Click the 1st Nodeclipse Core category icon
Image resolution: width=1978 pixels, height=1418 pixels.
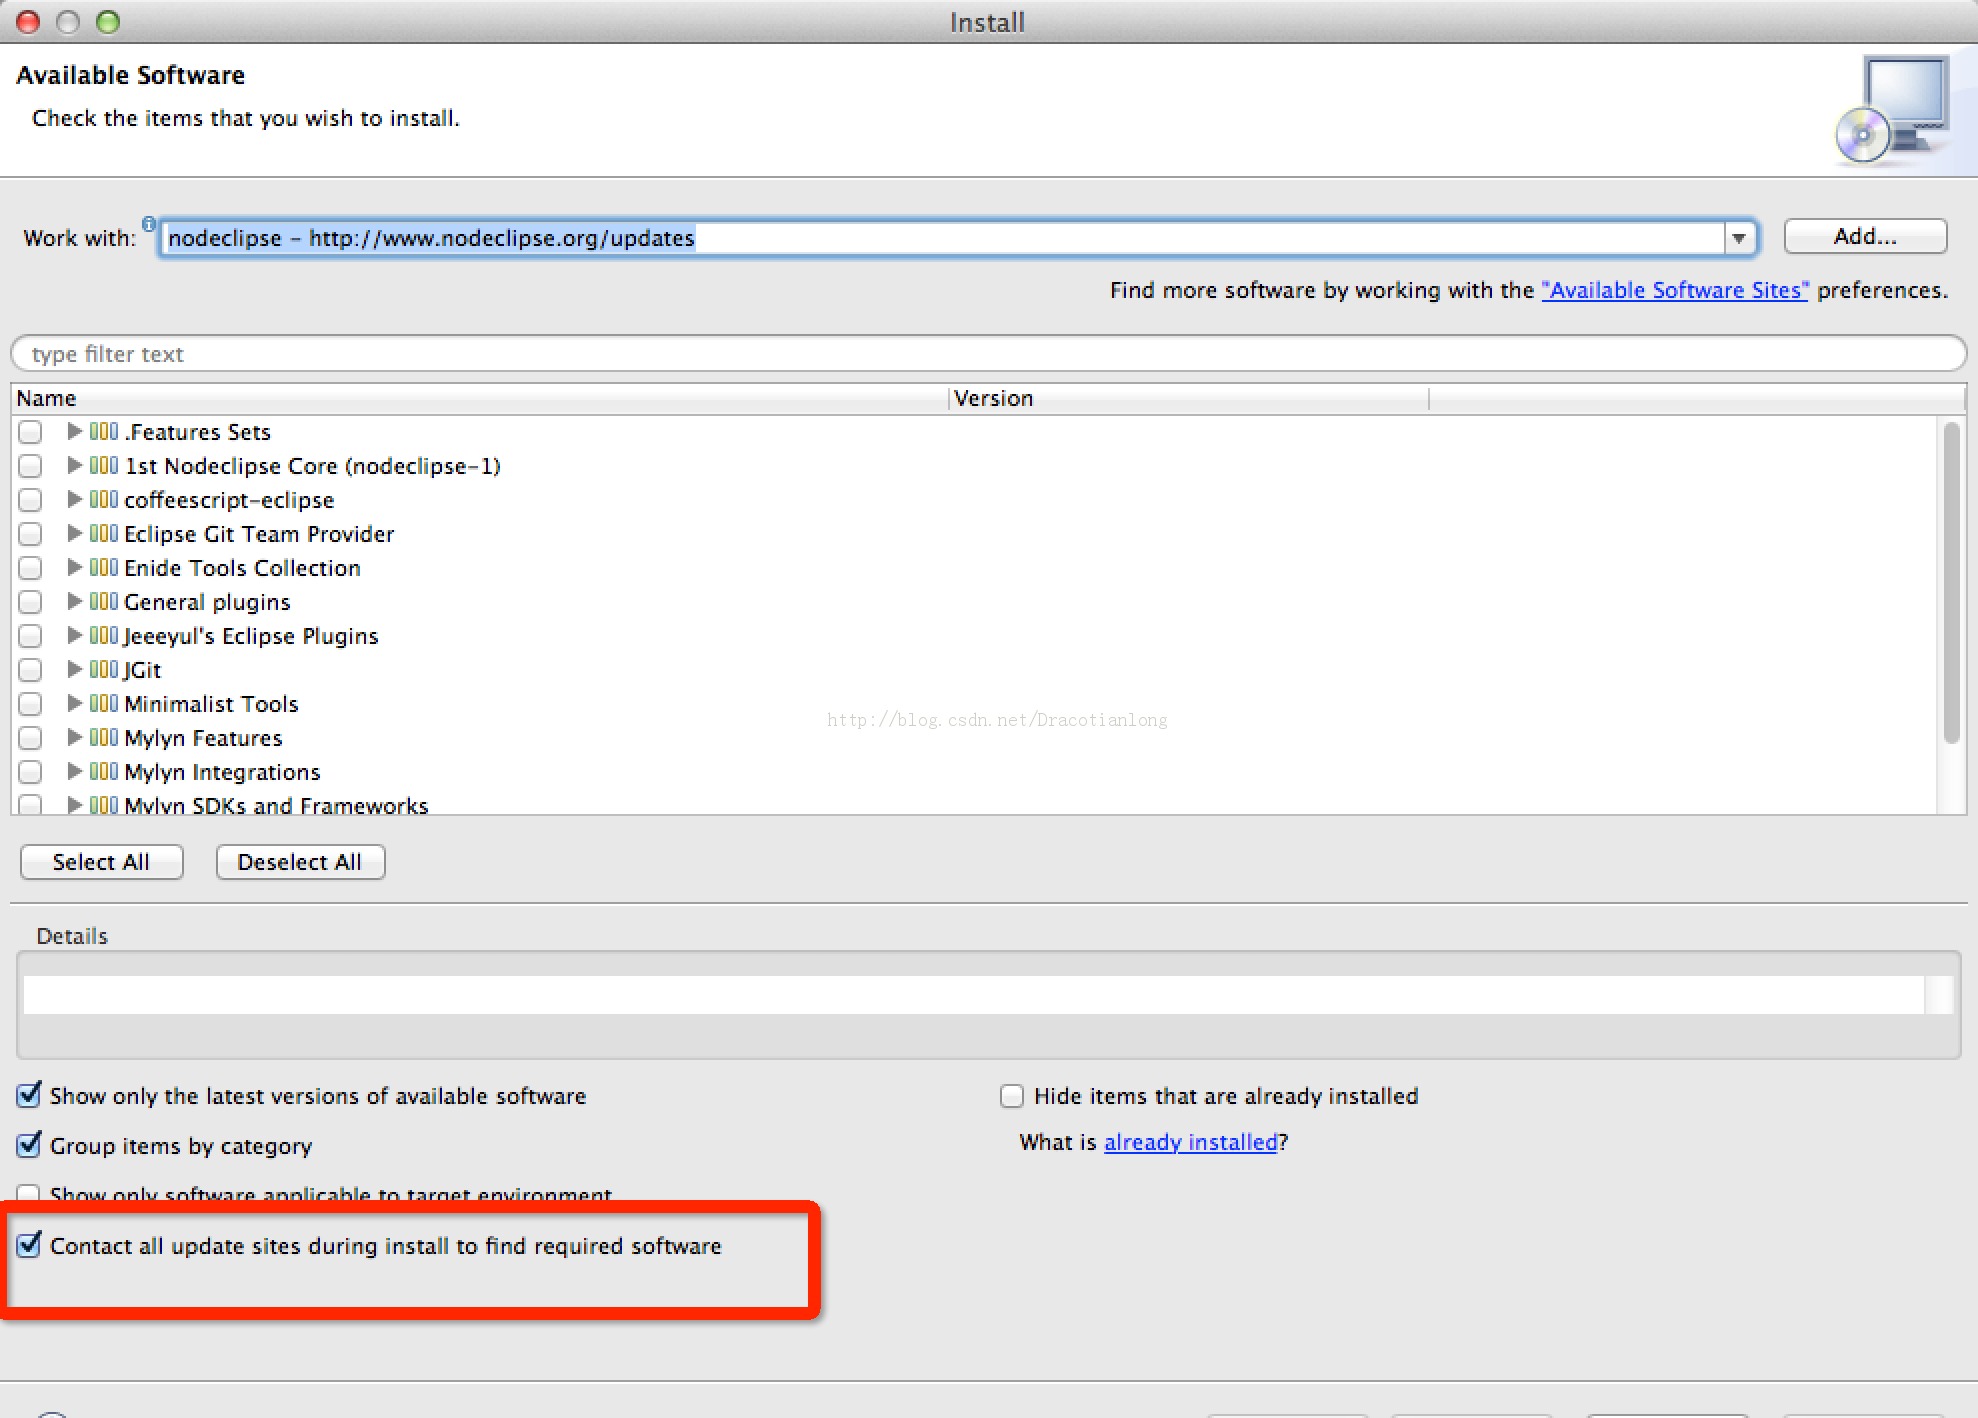click(104, 465)
